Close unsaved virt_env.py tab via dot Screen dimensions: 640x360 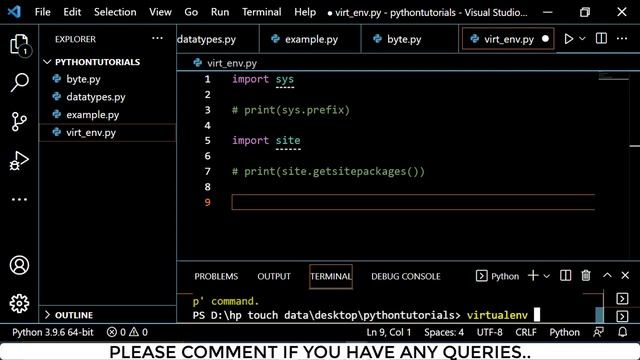click(x=545, y=39)
